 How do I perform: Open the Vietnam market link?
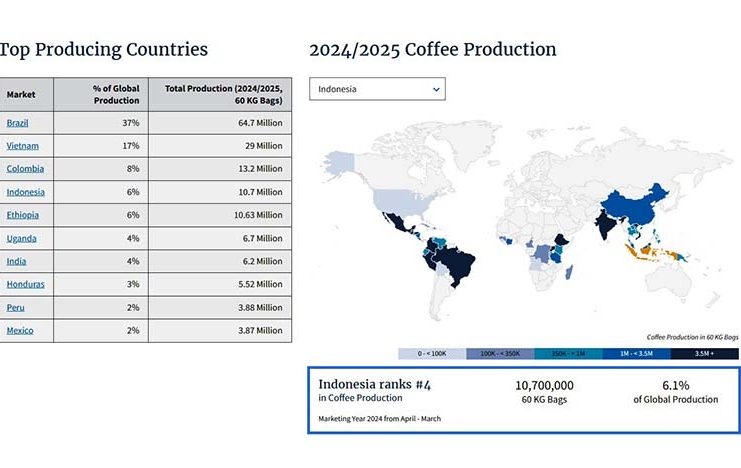[21, 146]
